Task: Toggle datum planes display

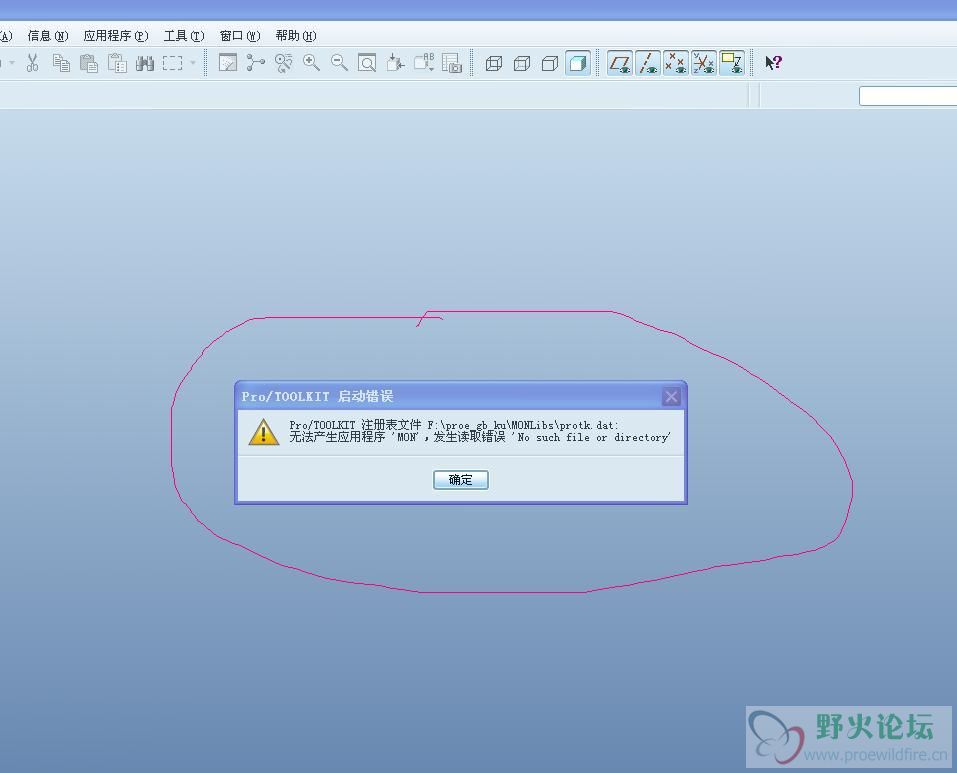Action: pyautogui.click(x=619, y=63)
